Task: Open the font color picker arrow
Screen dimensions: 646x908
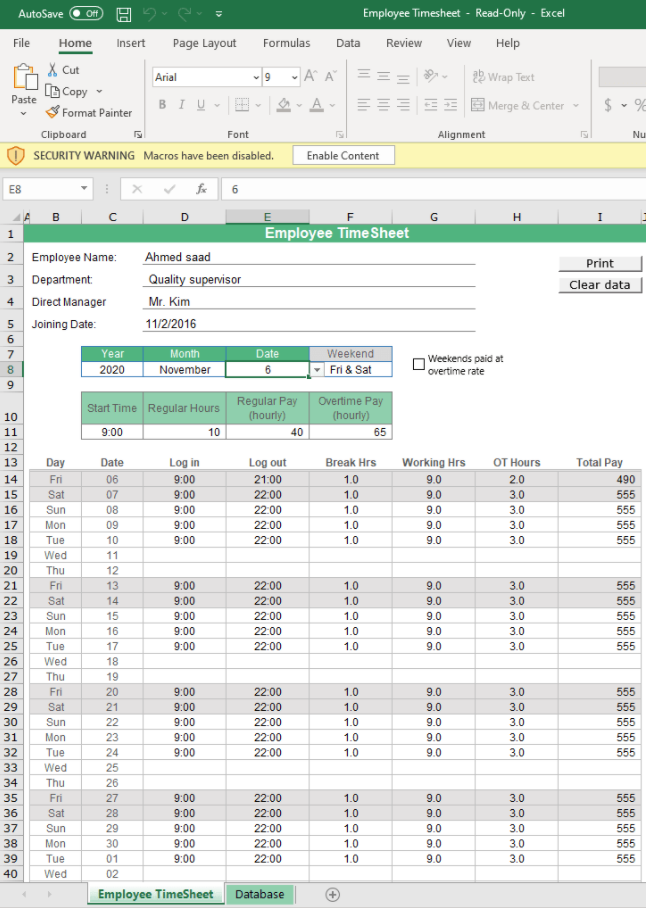Action: tap(334, 105)
